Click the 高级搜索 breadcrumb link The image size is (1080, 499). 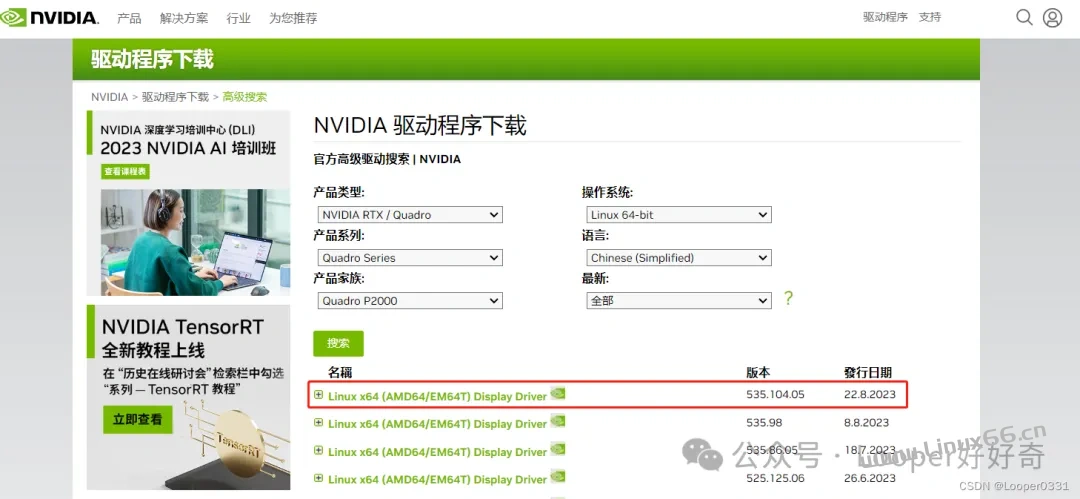[x=245, y=97]
